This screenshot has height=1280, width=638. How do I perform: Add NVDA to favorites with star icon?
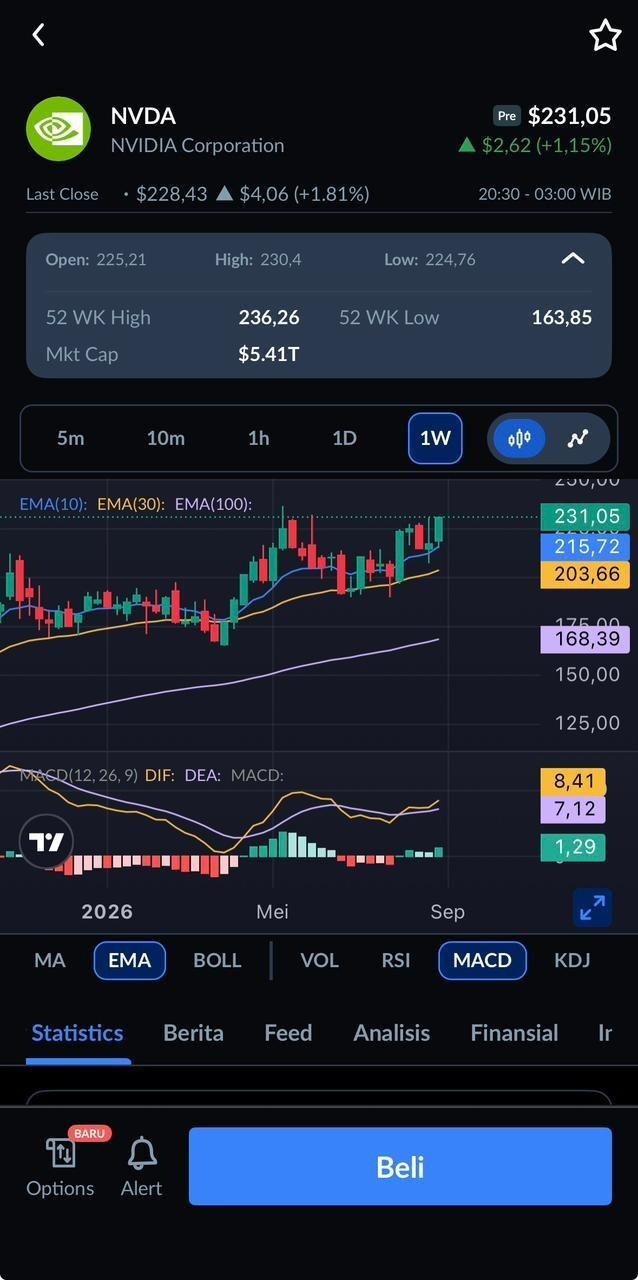(605, 36)
